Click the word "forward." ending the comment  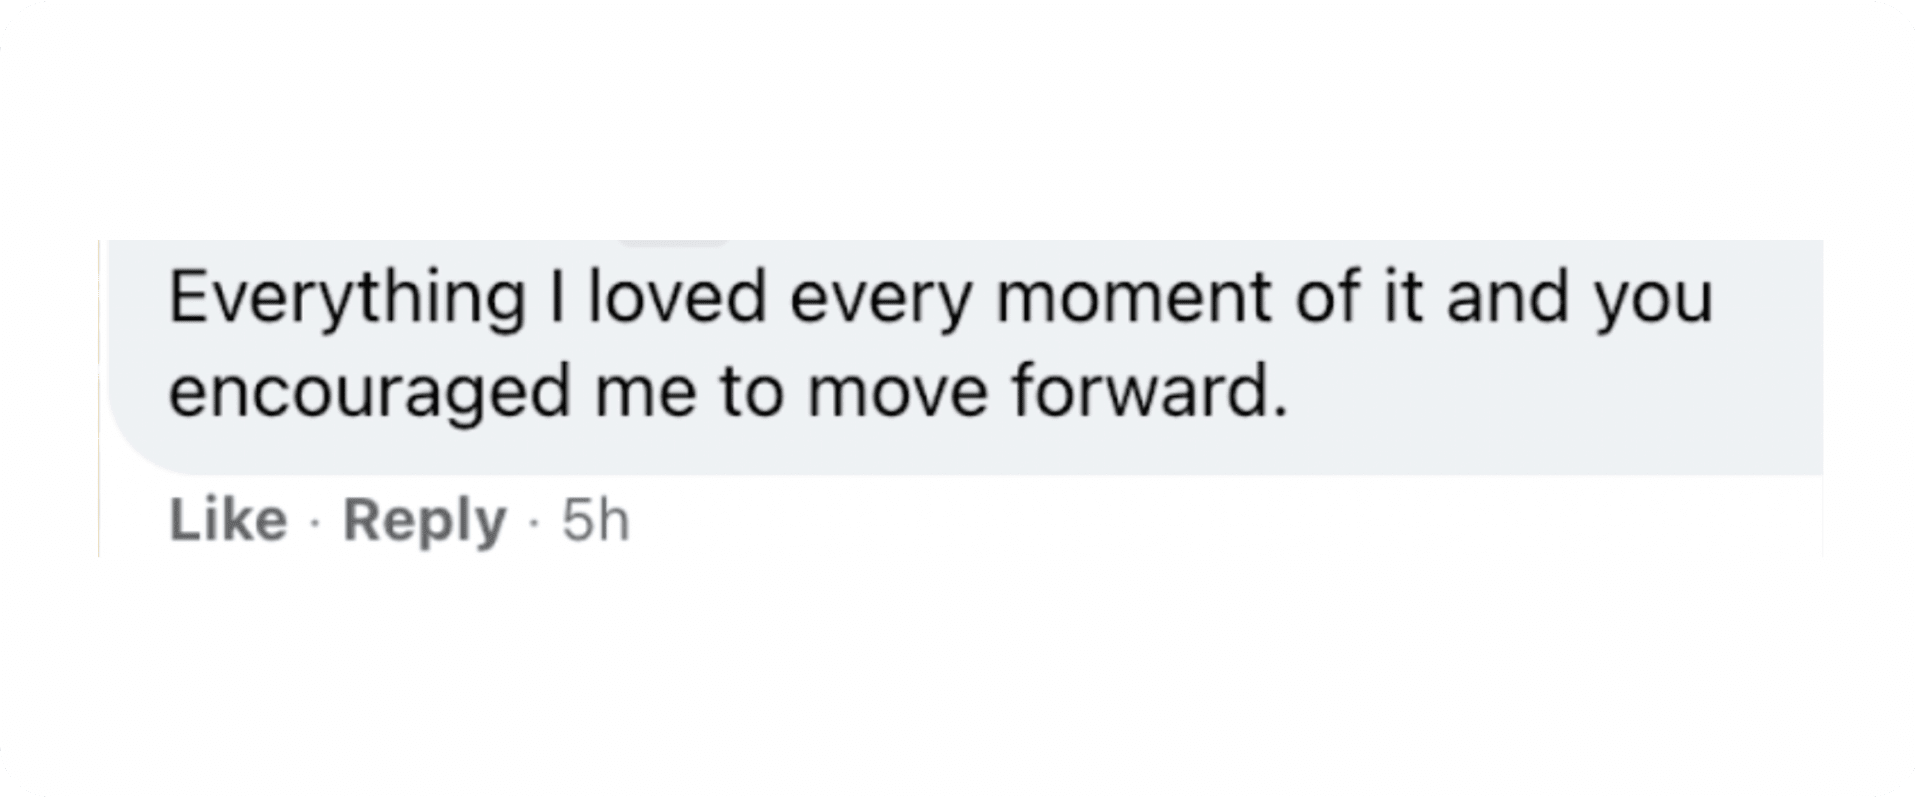click(x=1147, y=390)
